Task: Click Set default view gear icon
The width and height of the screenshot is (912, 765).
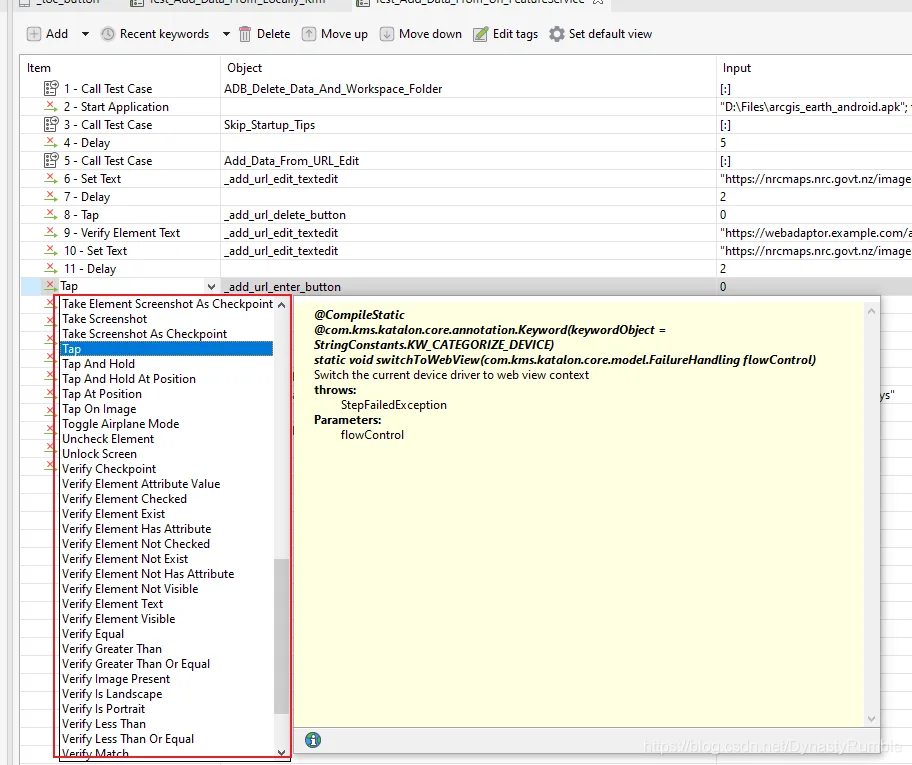Action: [x=557, y=34]
